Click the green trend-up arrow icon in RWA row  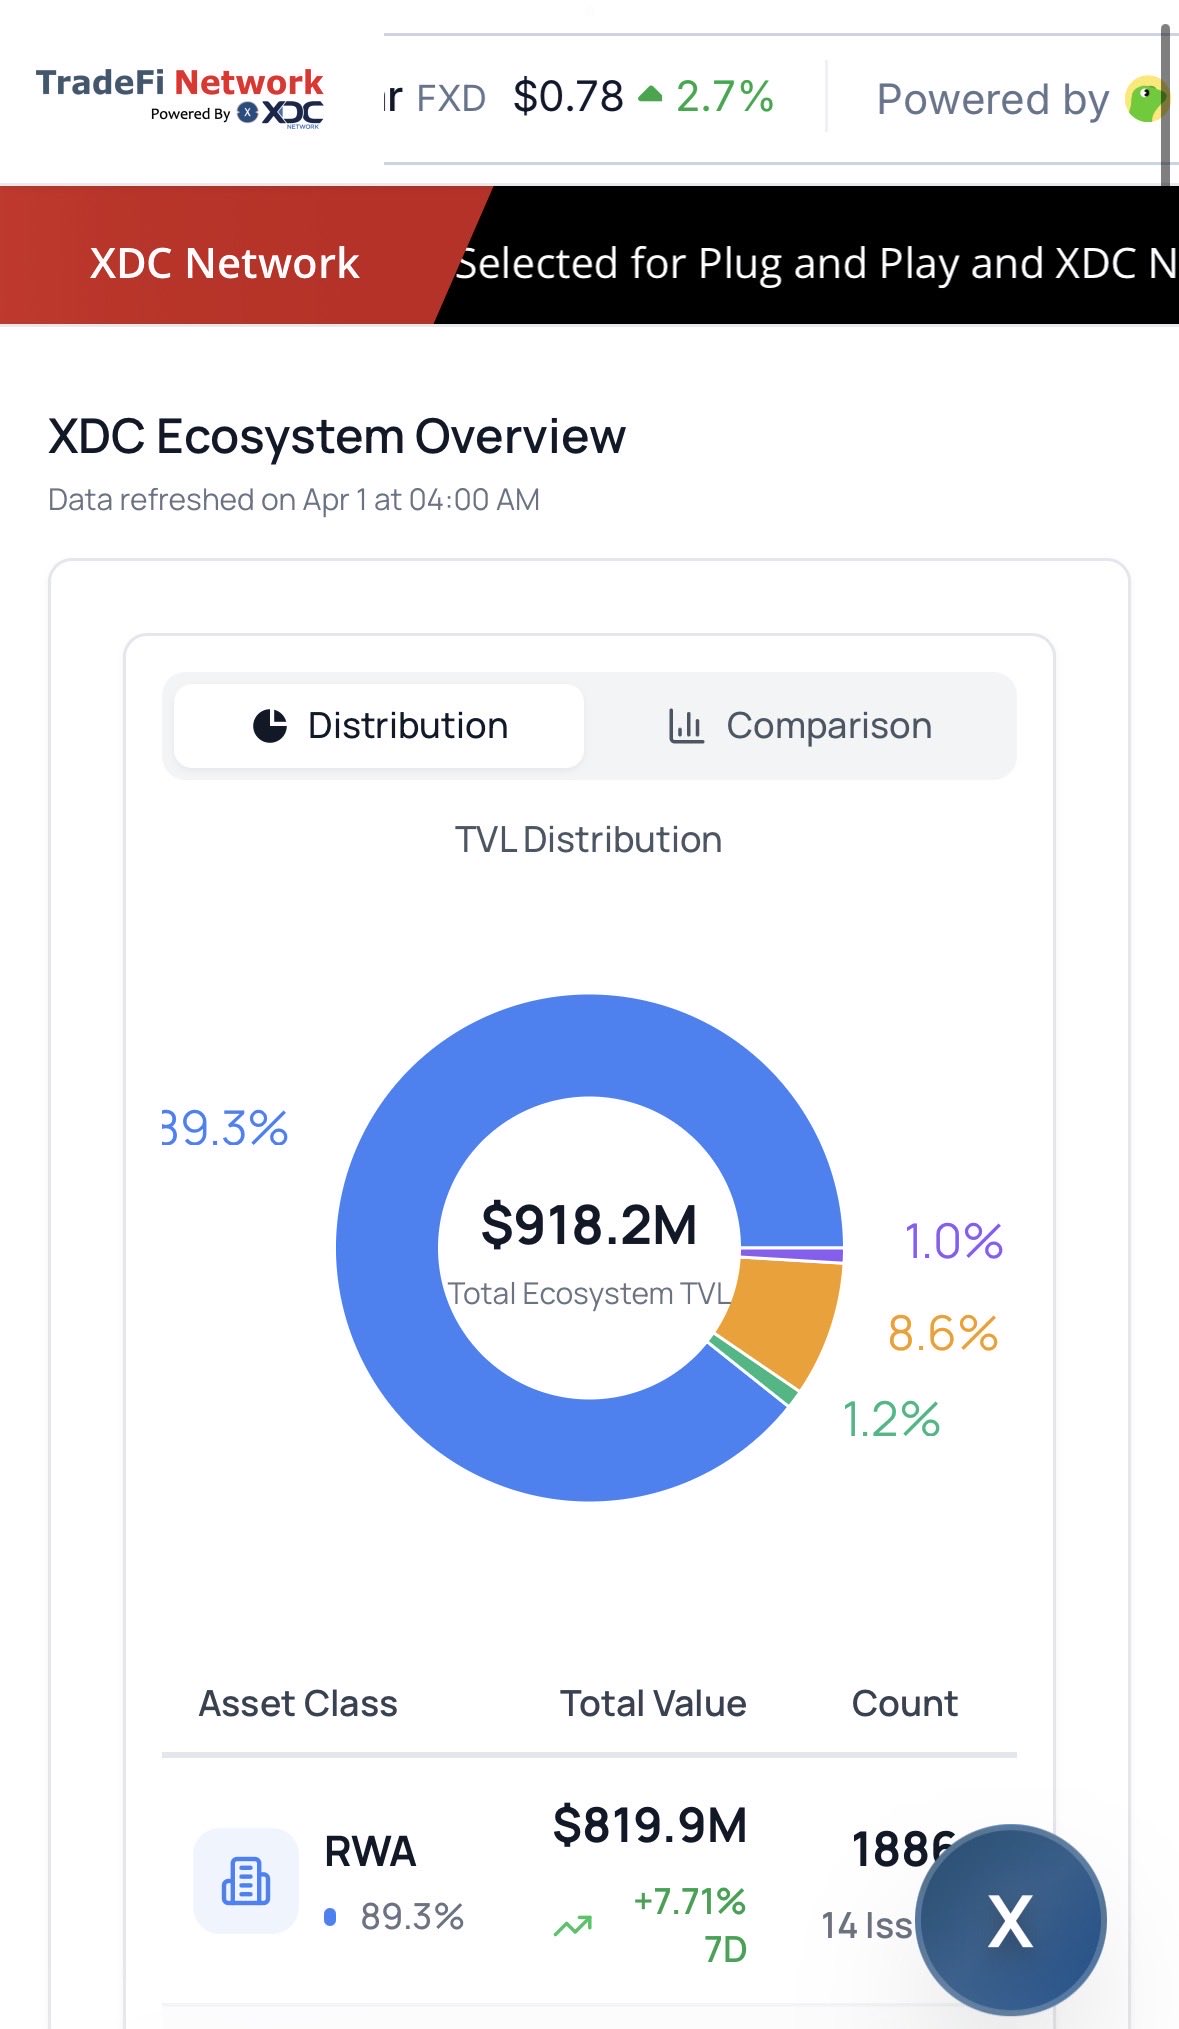coord(573,1925)
